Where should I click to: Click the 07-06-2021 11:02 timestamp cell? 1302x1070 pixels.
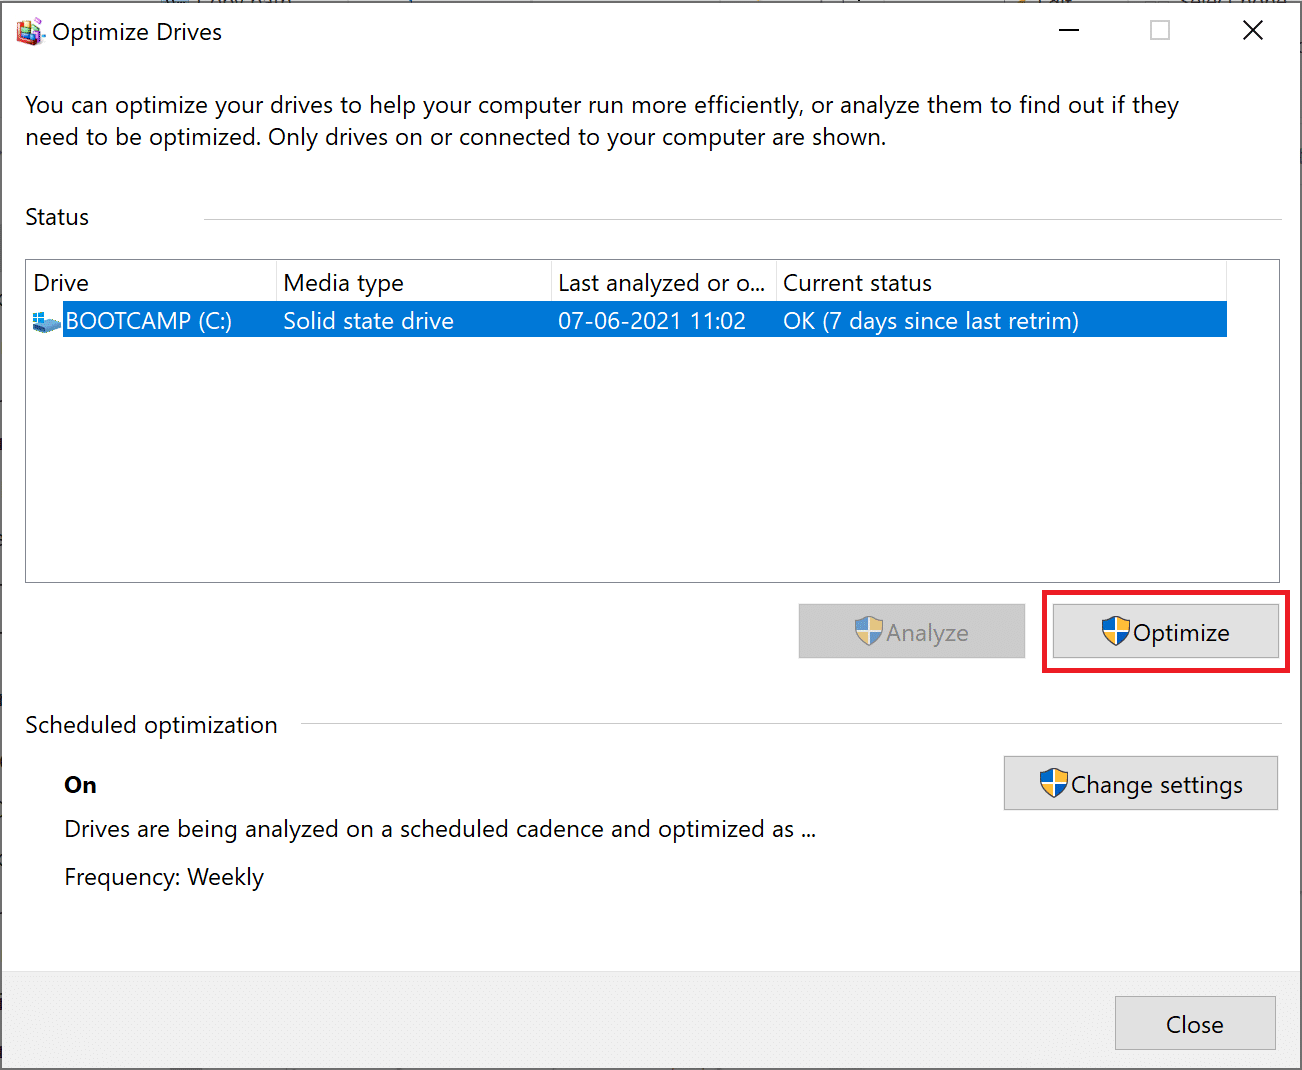click(x=652, y=320)
